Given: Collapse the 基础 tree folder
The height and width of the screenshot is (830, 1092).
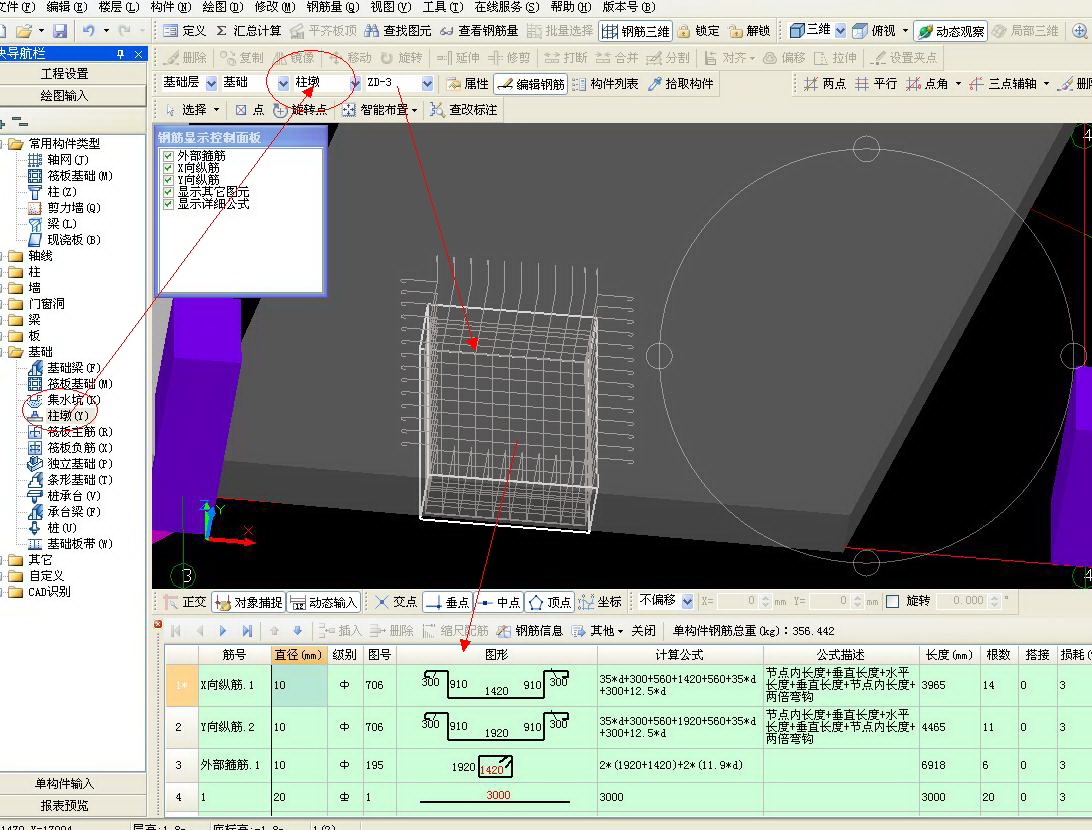Looking at the screenshot, I should [x=2, y=352].
